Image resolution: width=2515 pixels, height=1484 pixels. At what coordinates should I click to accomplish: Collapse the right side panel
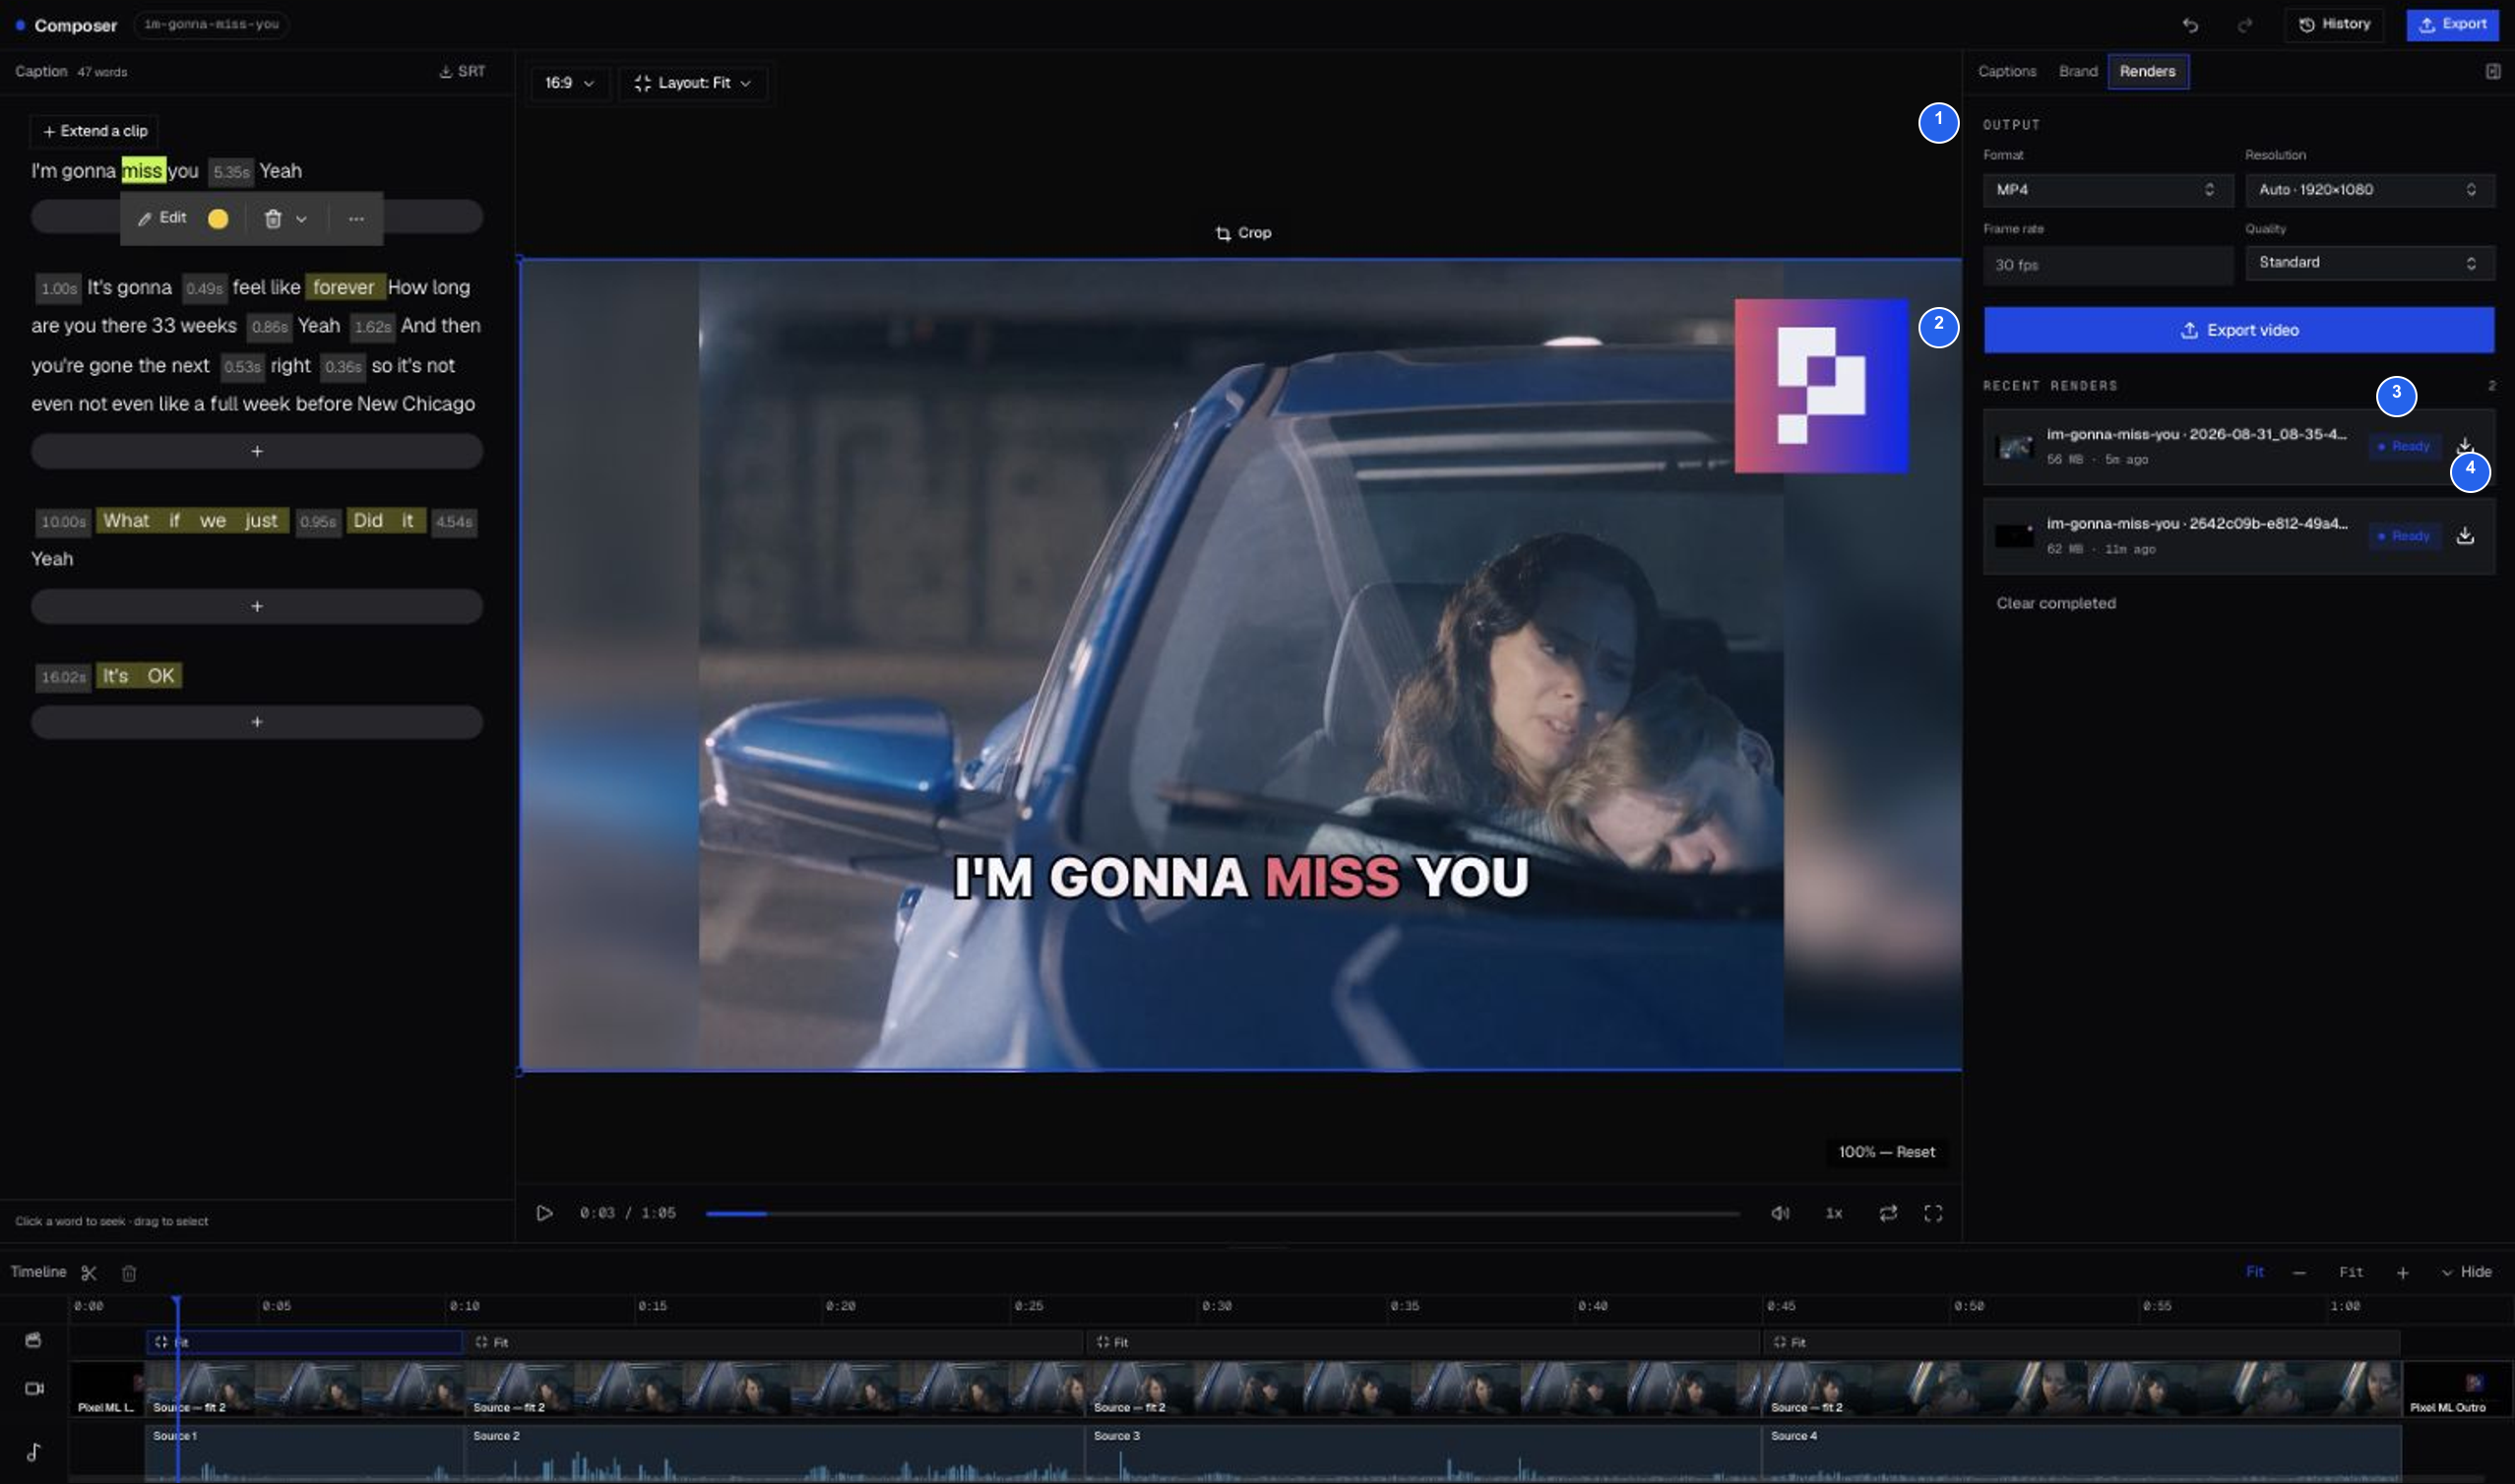point(2492,71)
